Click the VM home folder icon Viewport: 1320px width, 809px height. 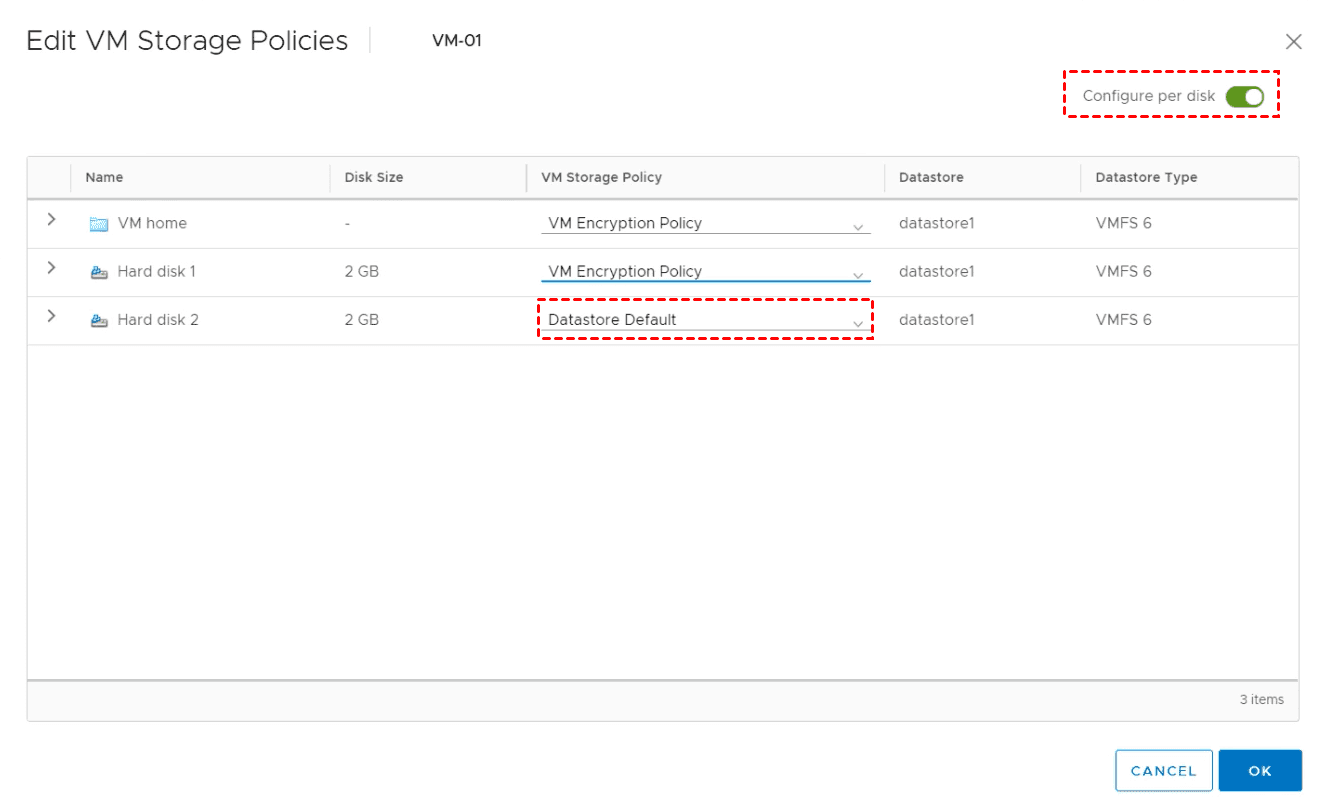click(98, 224)
